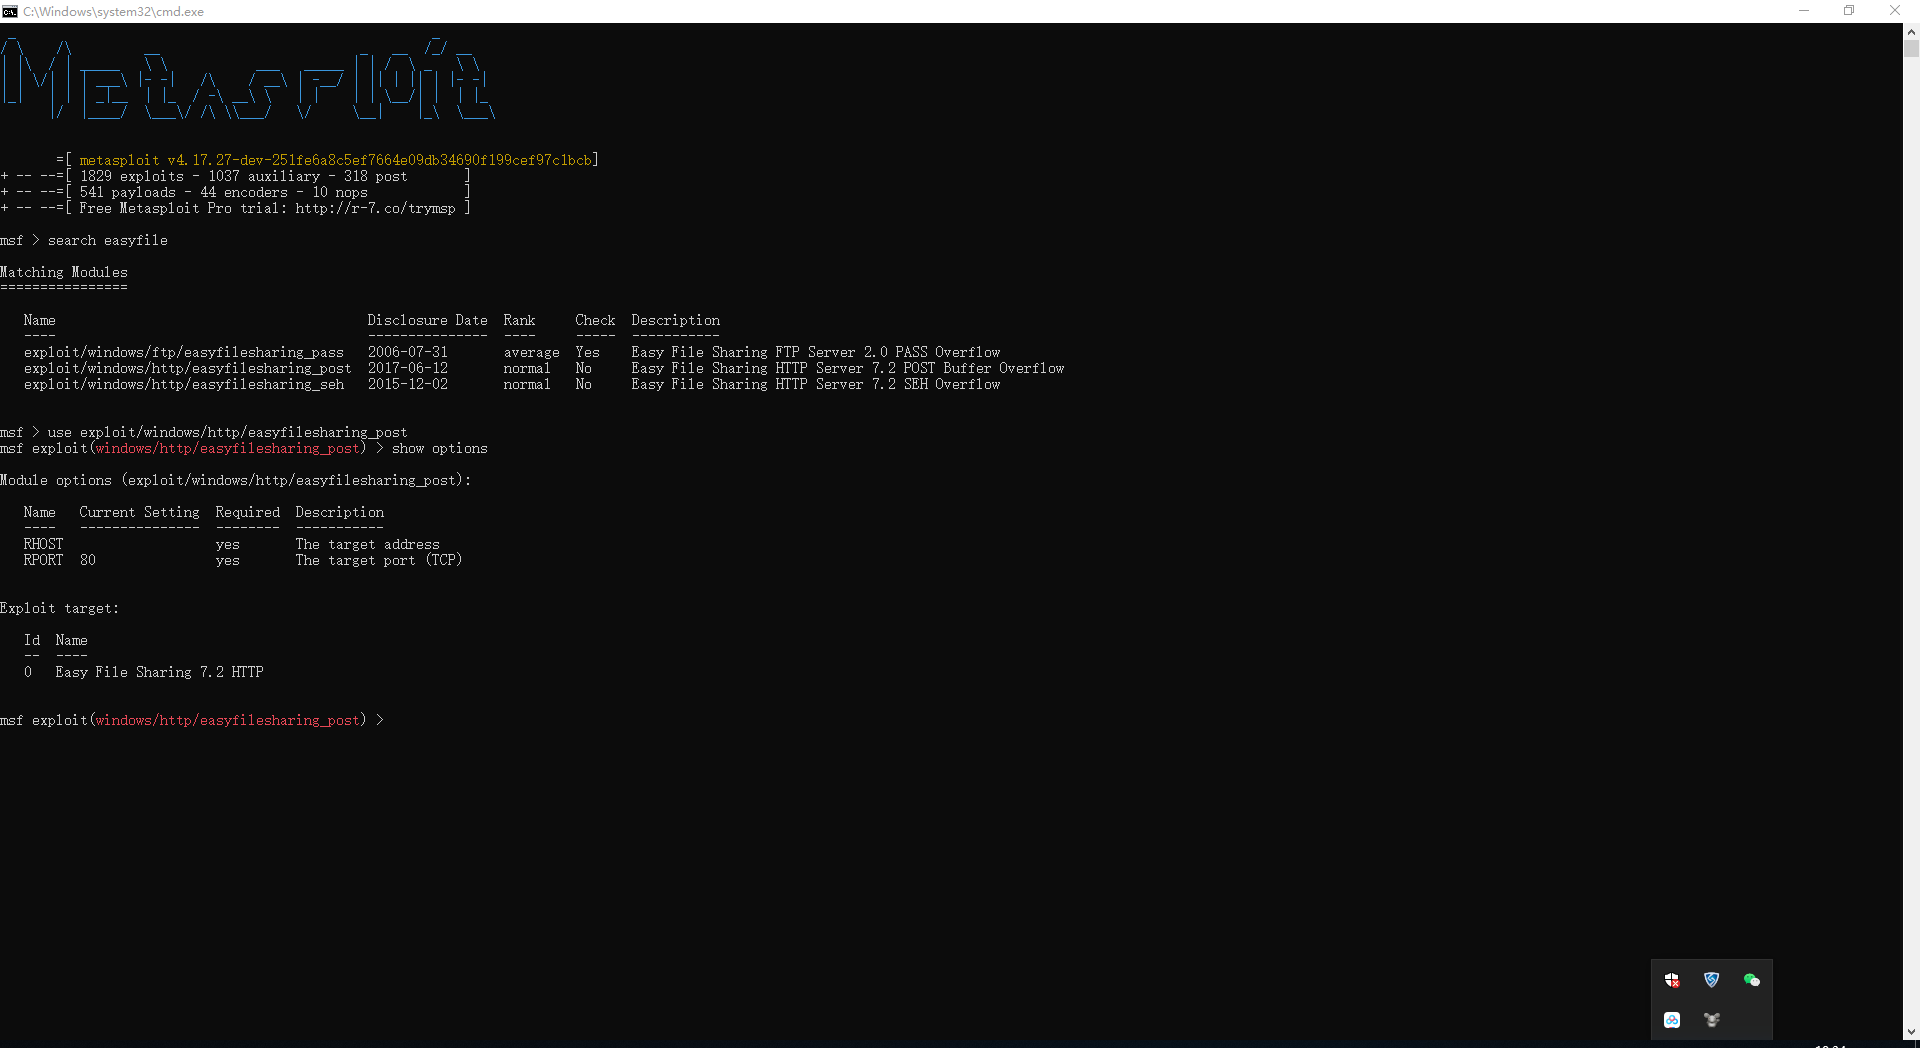Click the 'Disclosure Date' column header
This screenshot has height=1048, width=1920.
coord(427,320)
